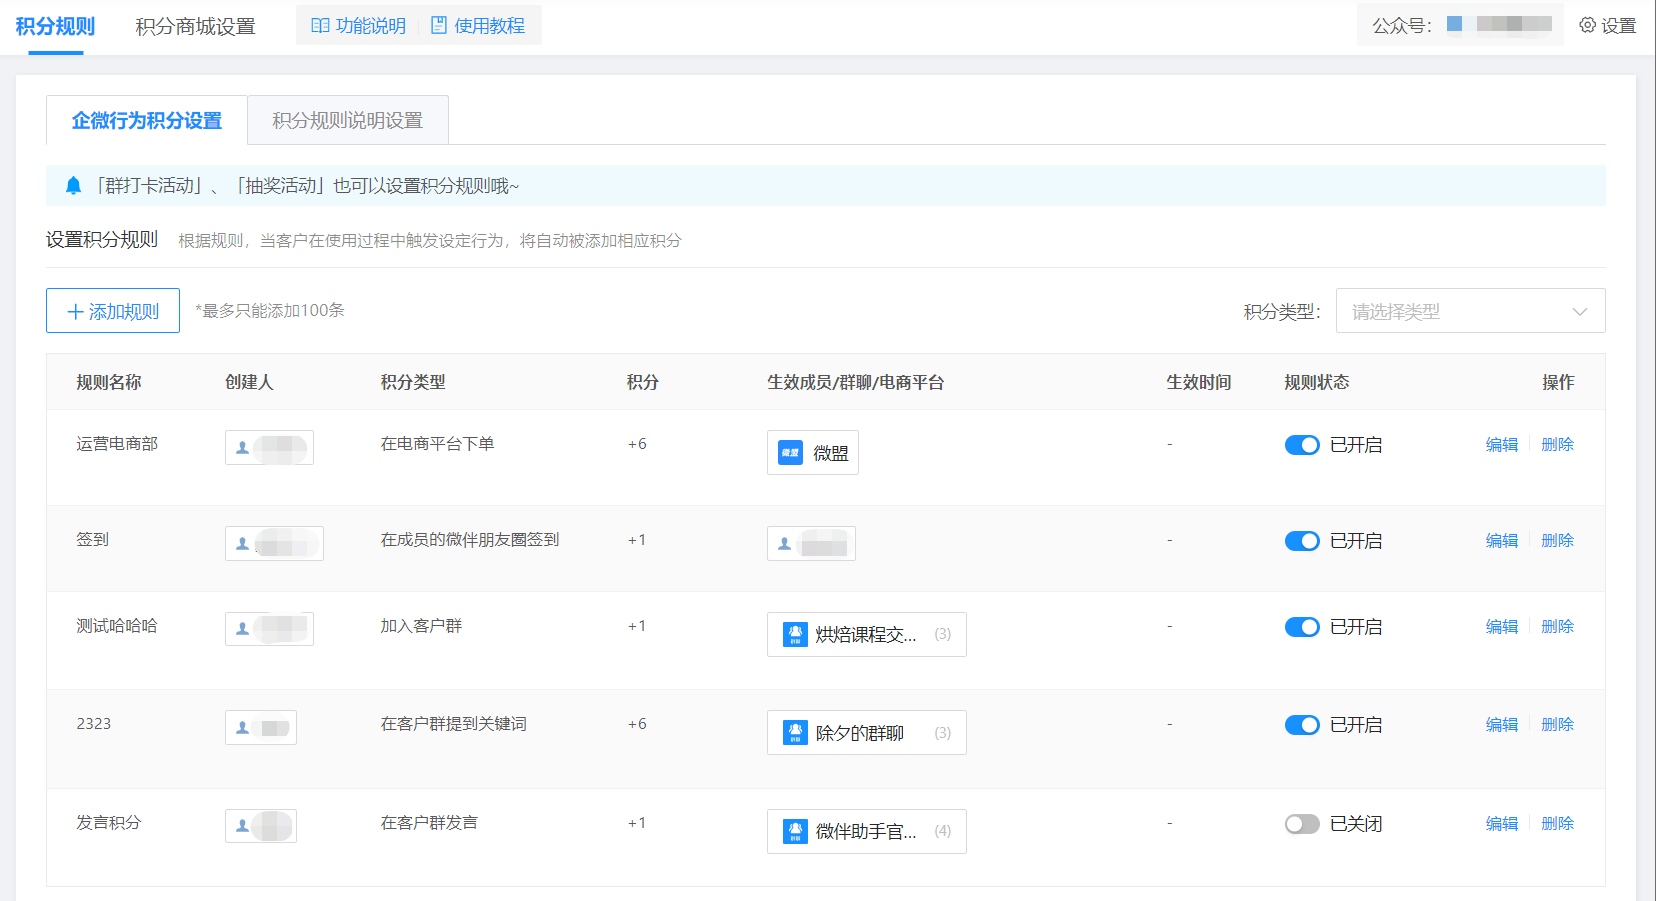The width and height of the screenshot is (1656, 901).
Task: Expand the (3) count on 烘焙课程交 tag
Action: pos(943,634)
